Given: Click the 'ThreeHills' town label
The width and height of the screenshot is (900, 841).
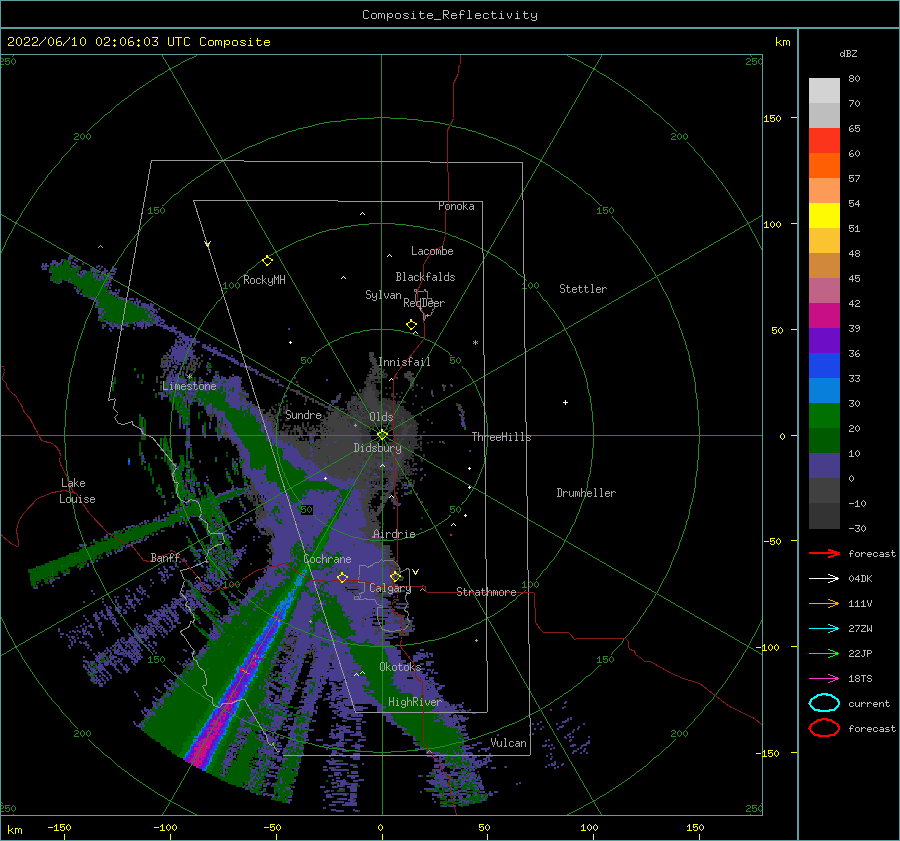Looking at the screenshot, I should pos(502,437).
